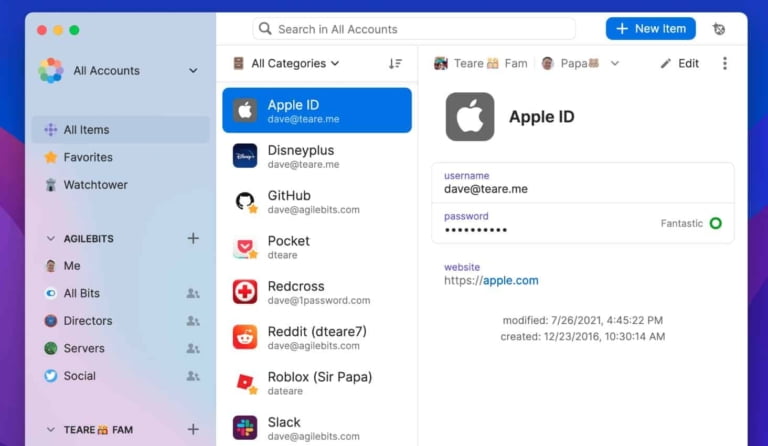Open the lock icon in top-right corner
Image resolution: width=768 pixels, height=446 pixels.
coord(719,29)
